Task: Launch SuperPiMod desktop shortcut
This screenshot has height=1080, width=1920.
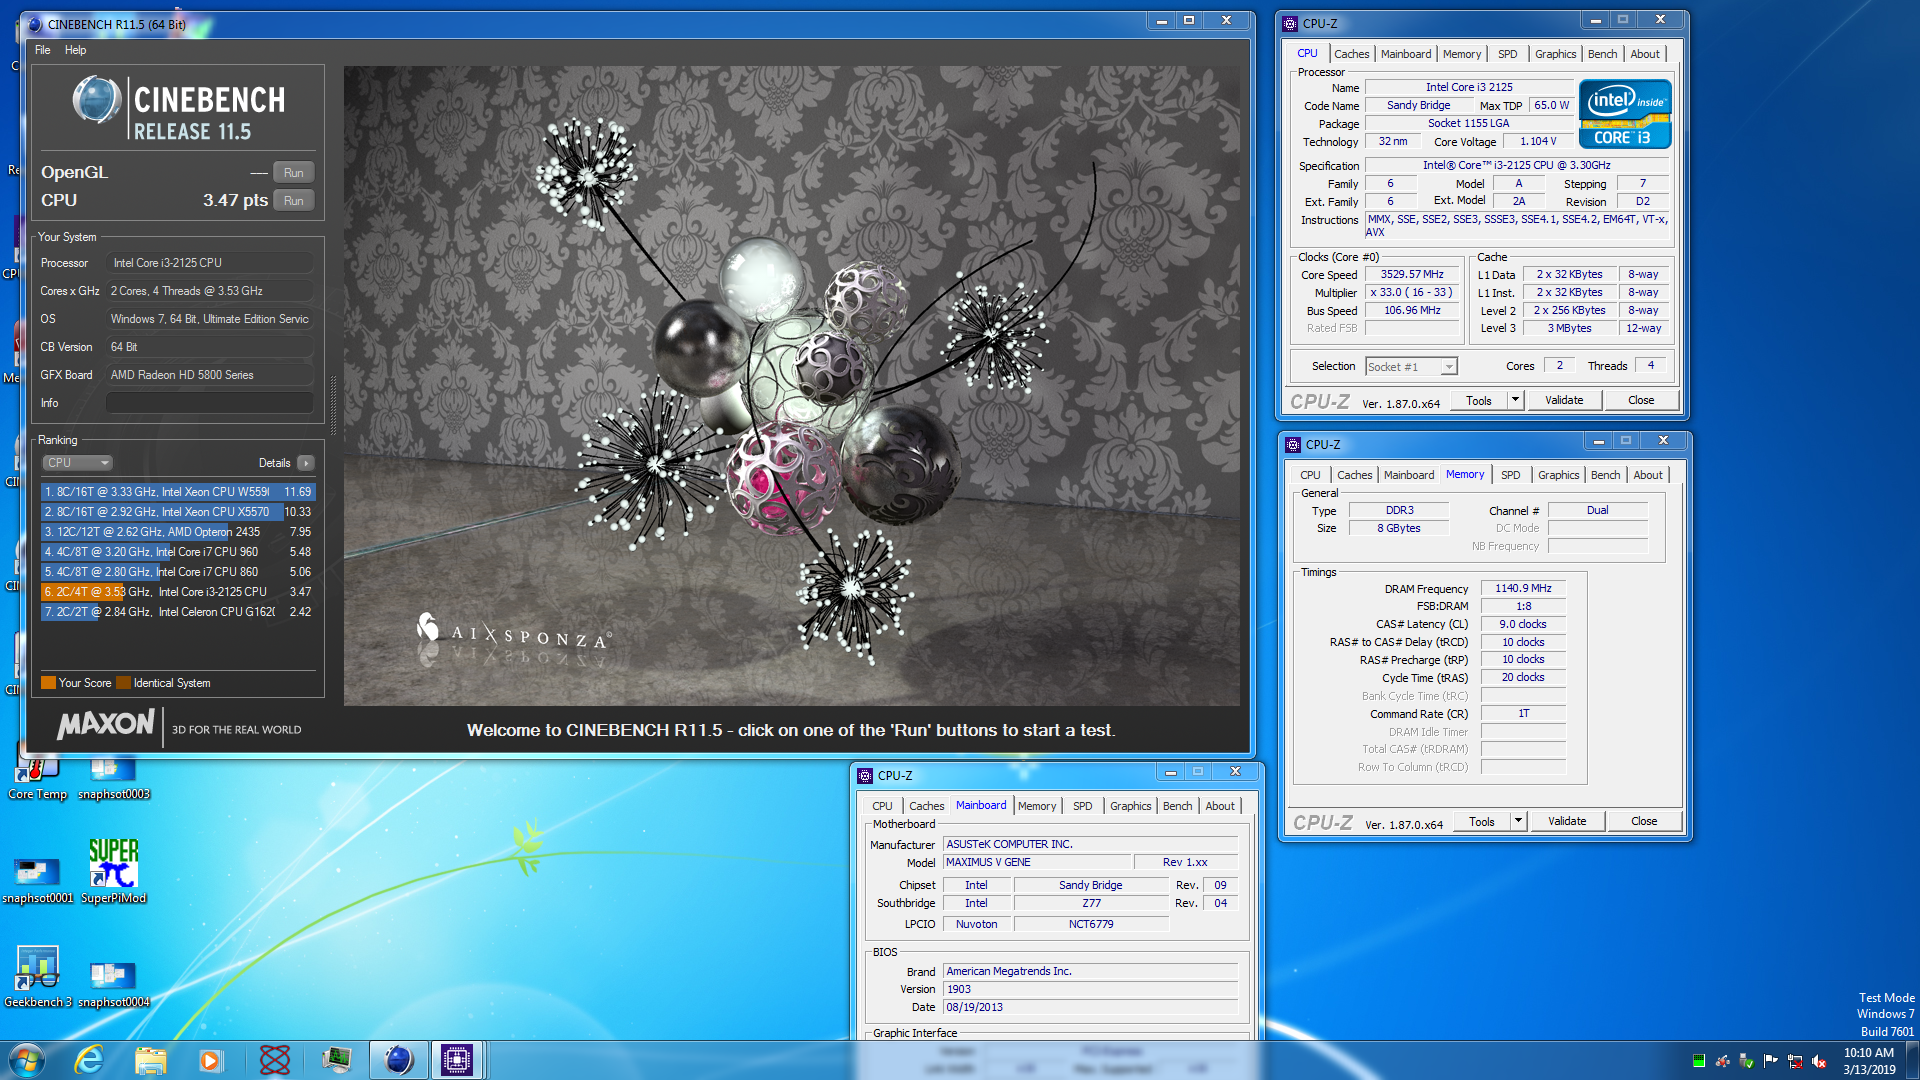Action: (x=113, y=871)
